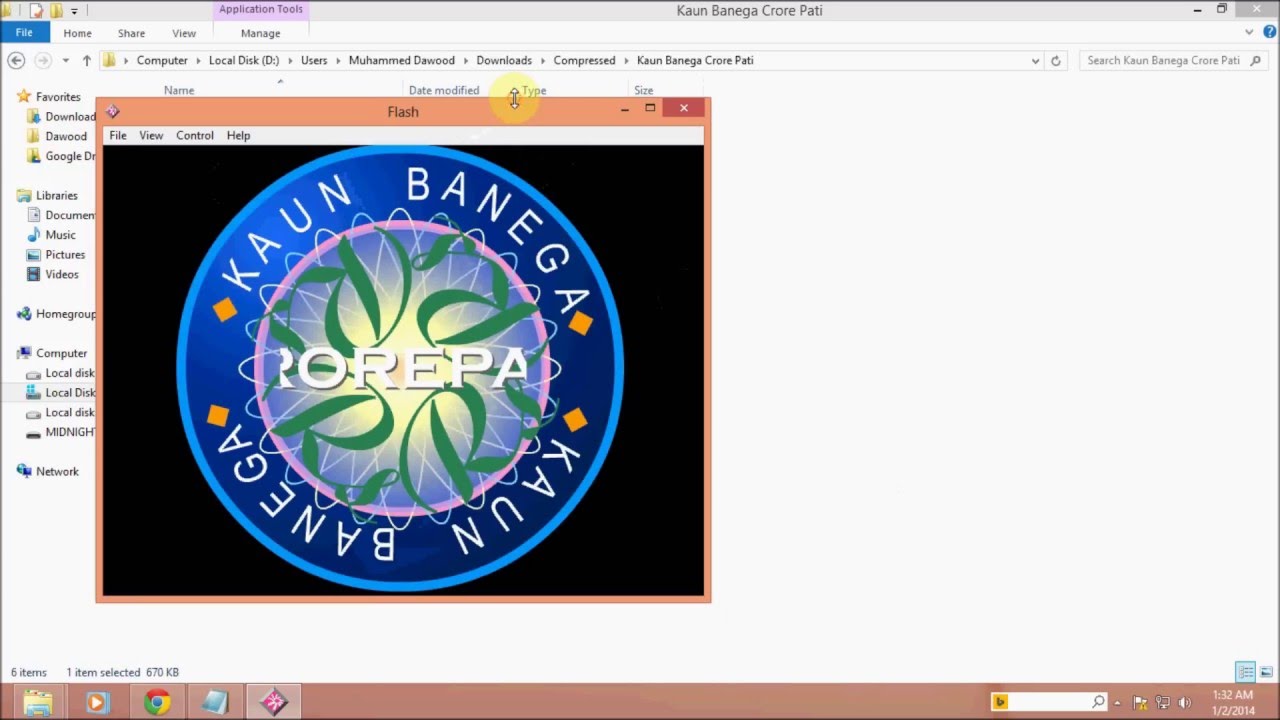Open the File menu in the Flash window
1280x720 pixels.
tap(117, 135)
